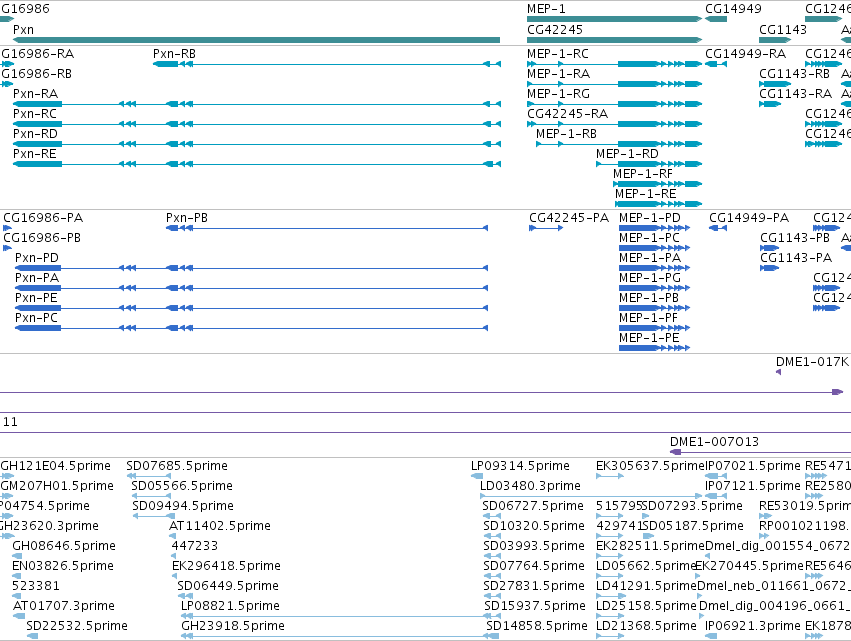Click the purple DME1-007013 feature label
This screenshot has height=641, width=851.
(x=714, y=442)
